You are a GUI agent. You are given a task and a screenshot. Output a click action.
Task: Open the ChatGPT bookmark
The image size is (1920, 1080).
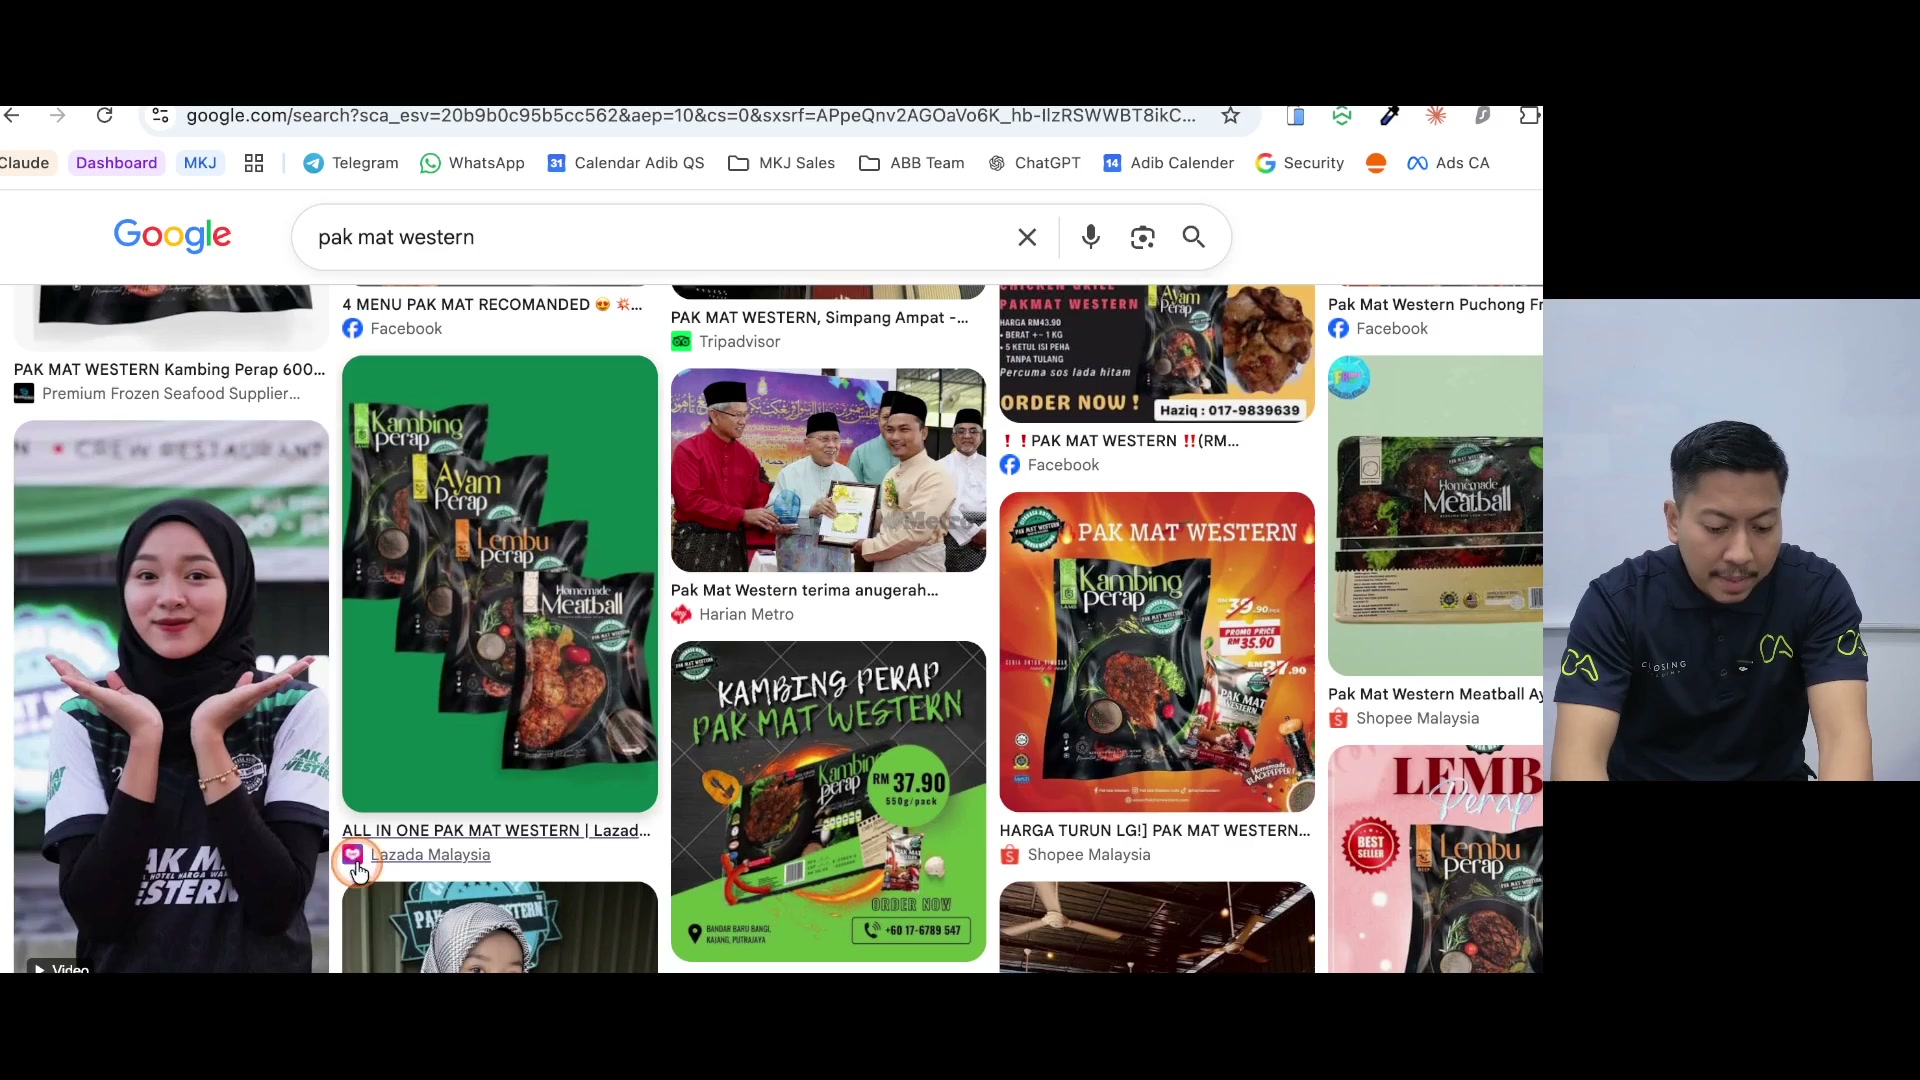(x=1034, y=163)
